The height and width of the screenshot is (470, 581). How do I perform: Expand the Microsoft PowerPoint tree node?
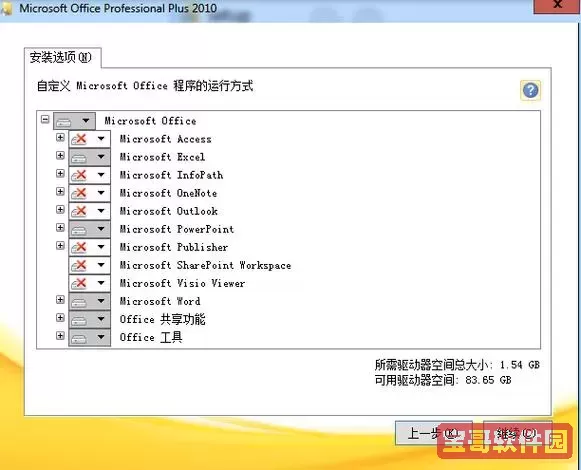coord(60,227)
